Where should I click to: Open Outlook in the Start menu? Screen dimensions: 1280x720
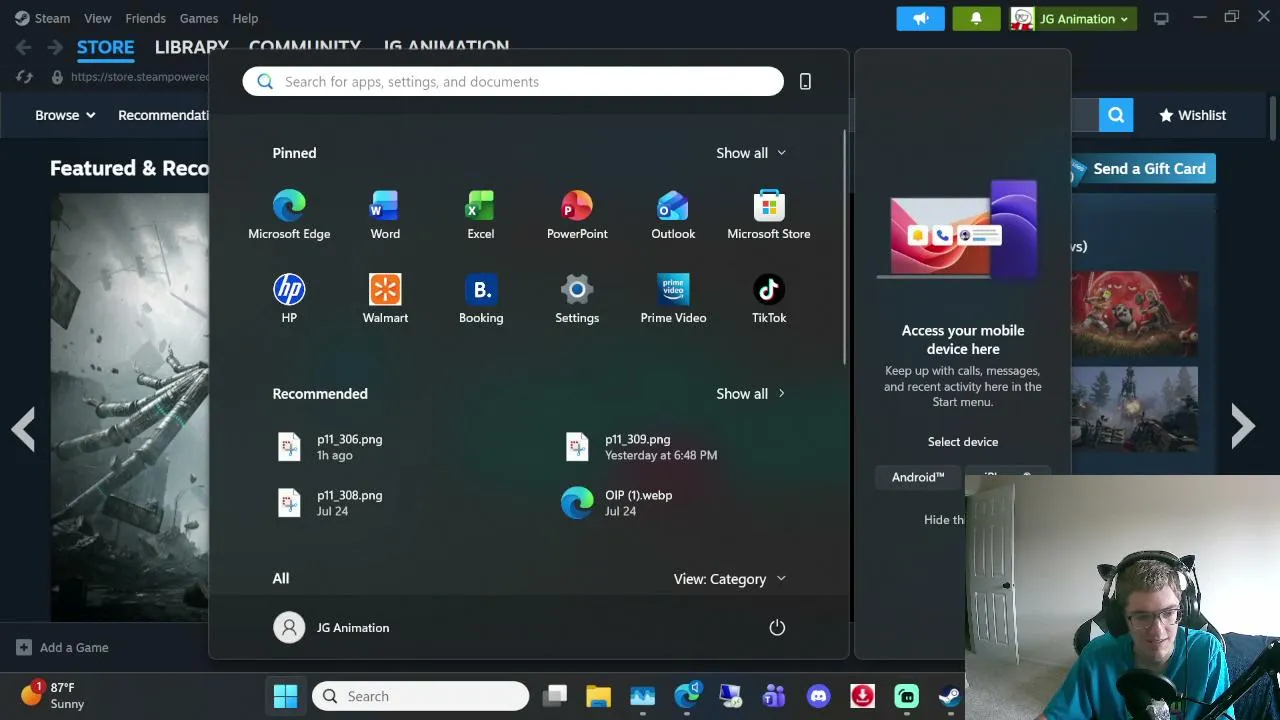pyautogui.click(x=673, y=216)
